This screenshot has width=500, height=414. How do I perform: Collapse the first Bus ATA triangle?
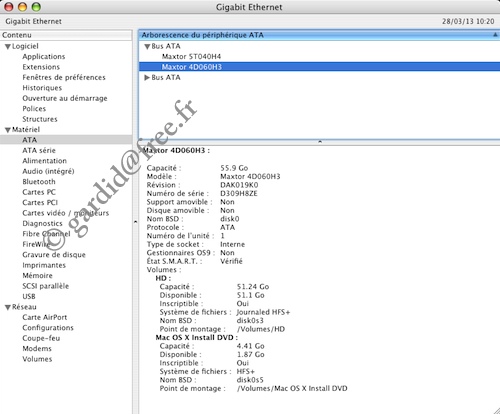pos(147,47)
